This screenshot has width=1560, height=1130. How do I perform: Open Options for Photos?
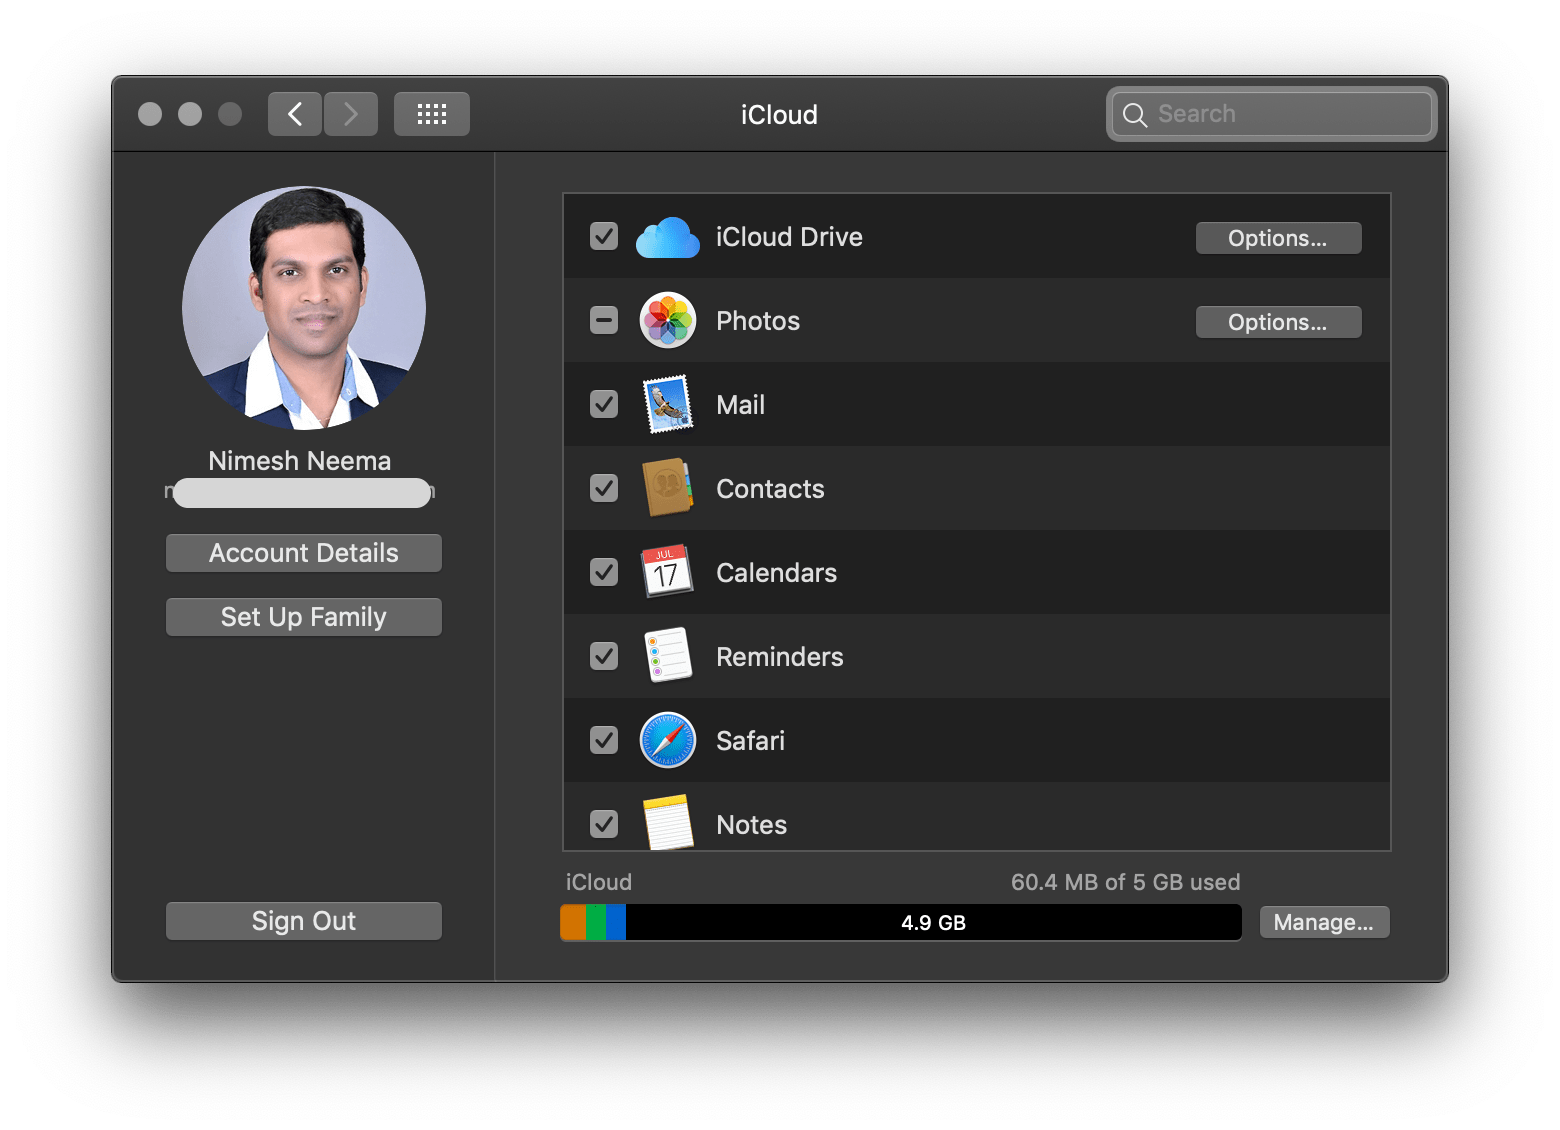1278,322
